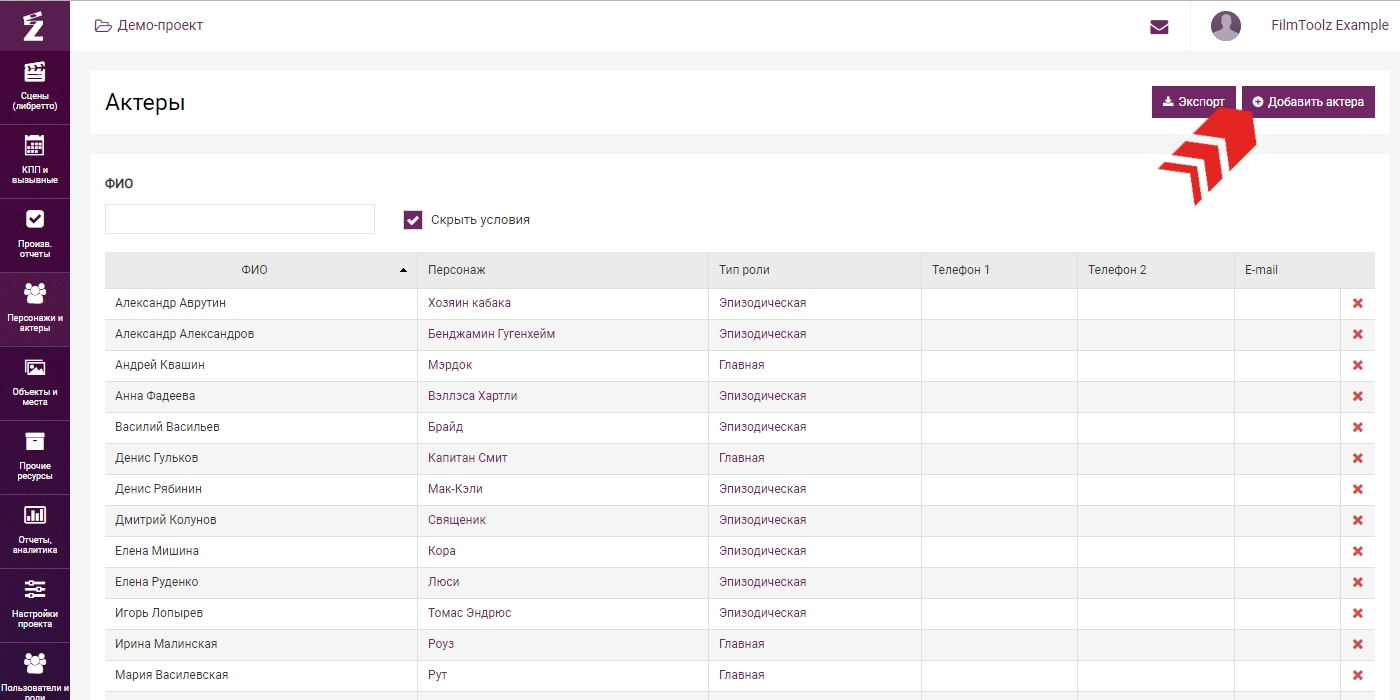The width and height of the screenshot is (1400, 700).
Task: Click the Телефон 2 column header
Action: coord(1156,270)
